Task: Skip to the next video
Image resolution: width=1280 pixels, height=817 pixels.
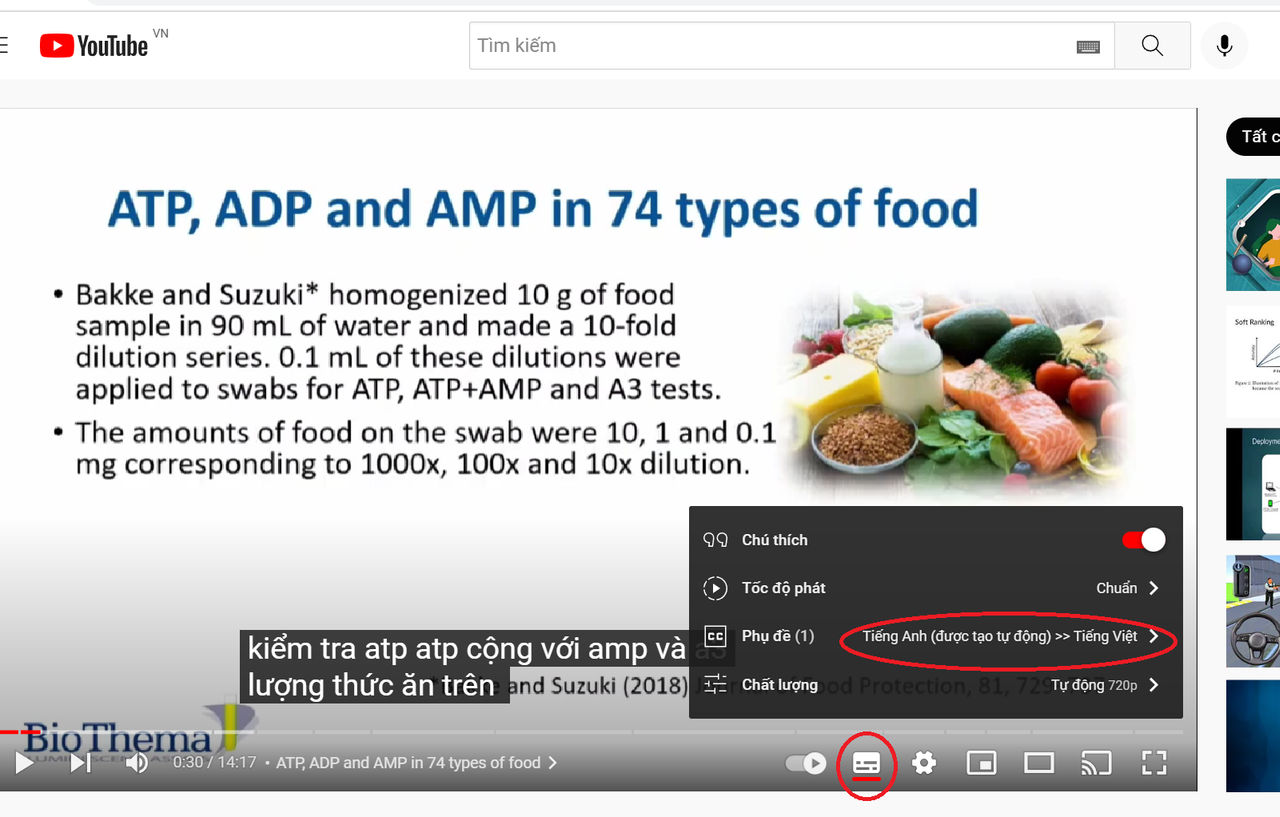Action: 81,763
